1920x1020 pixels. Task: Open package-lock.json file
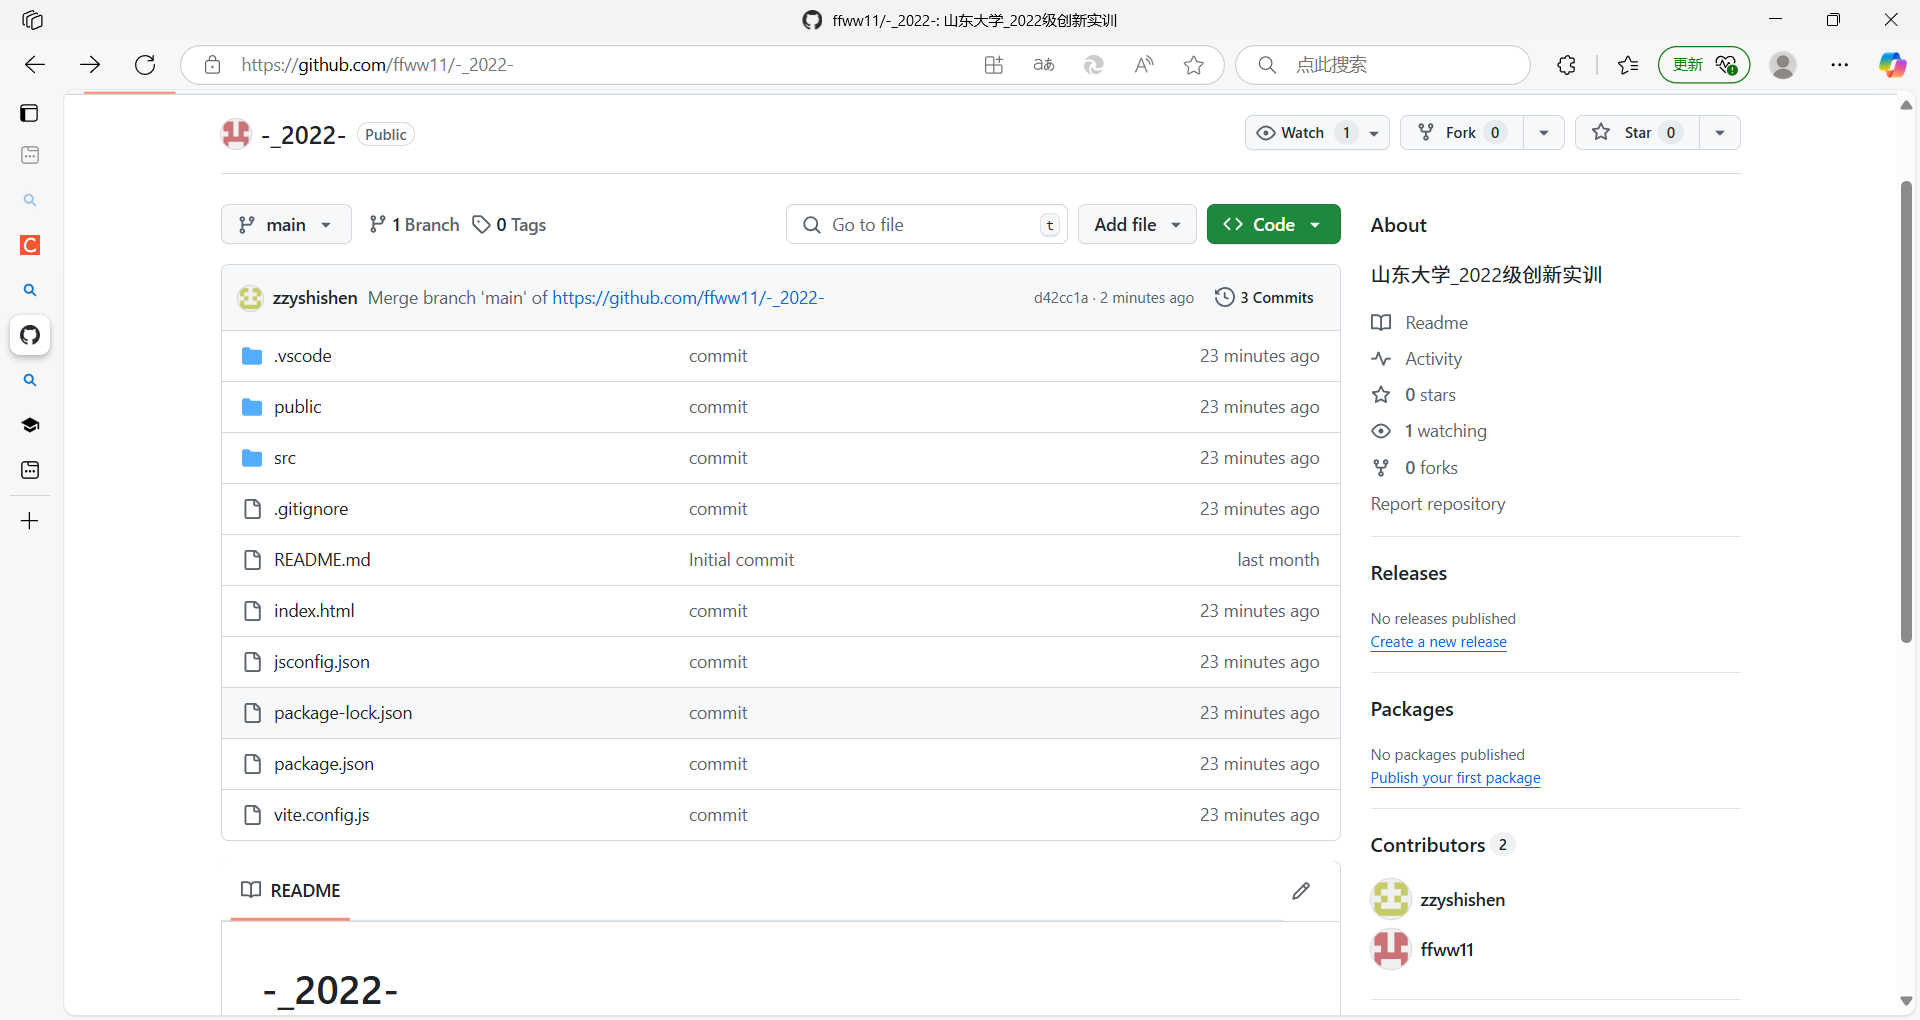[343, 713]
